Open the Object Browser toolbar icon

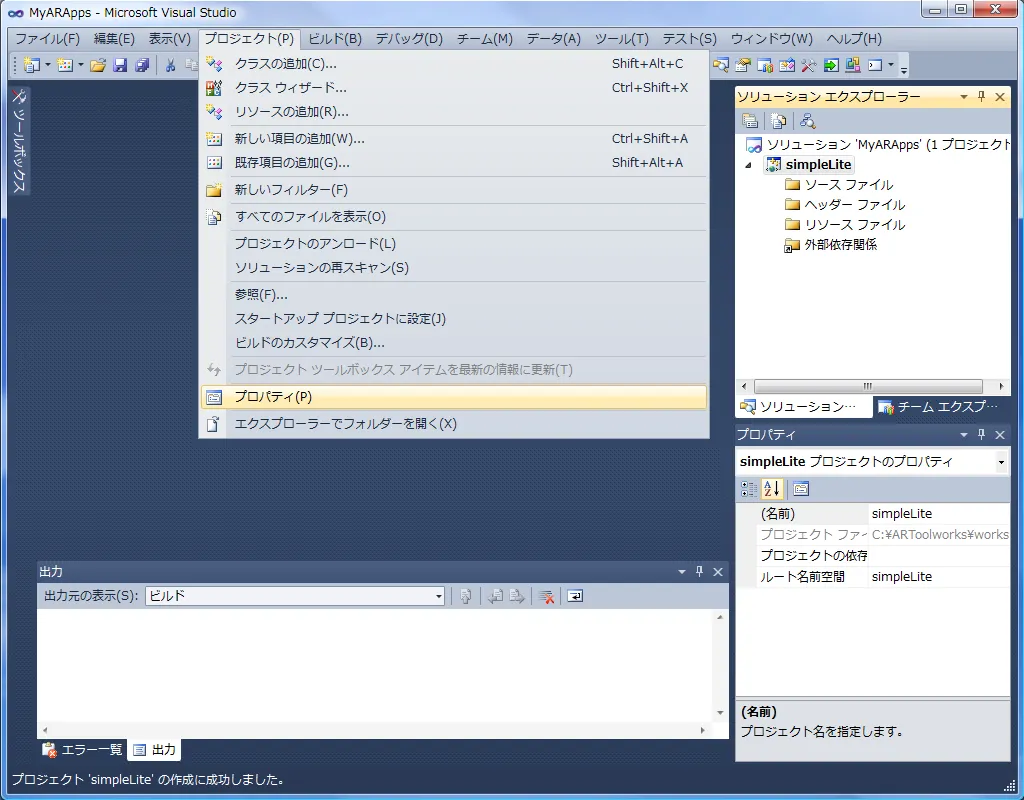pyautogui.click(x=787, y=65)
